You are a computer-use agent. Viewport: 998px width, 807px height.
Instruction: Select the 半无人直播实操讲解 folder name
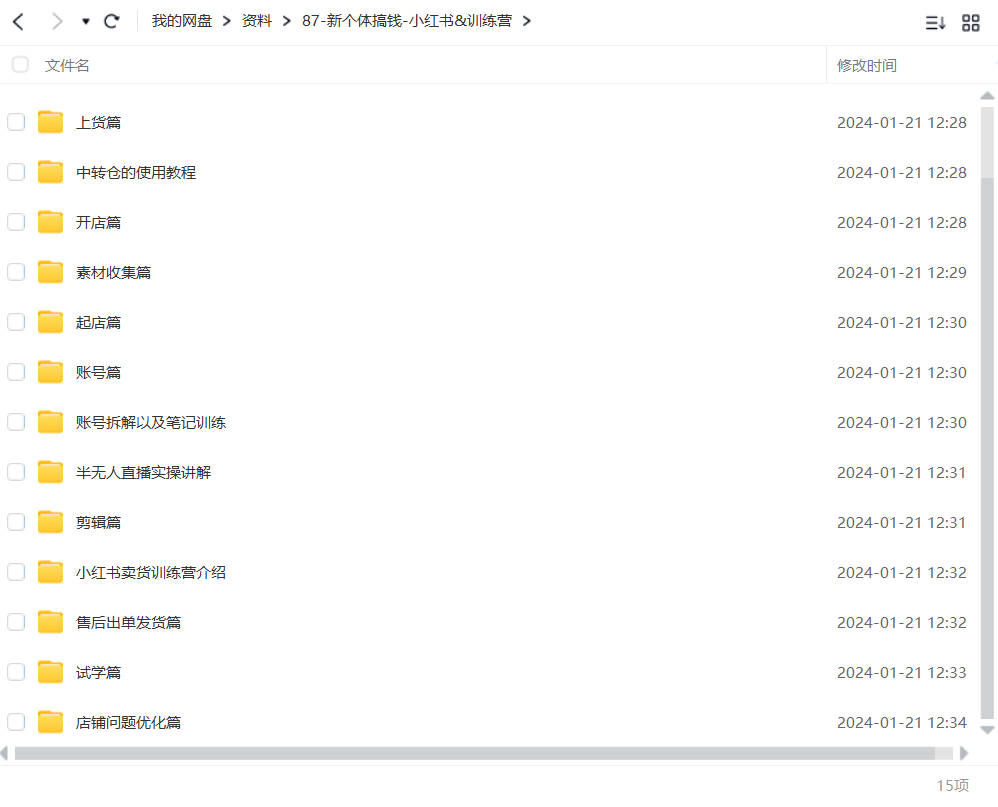click(143, 472)
